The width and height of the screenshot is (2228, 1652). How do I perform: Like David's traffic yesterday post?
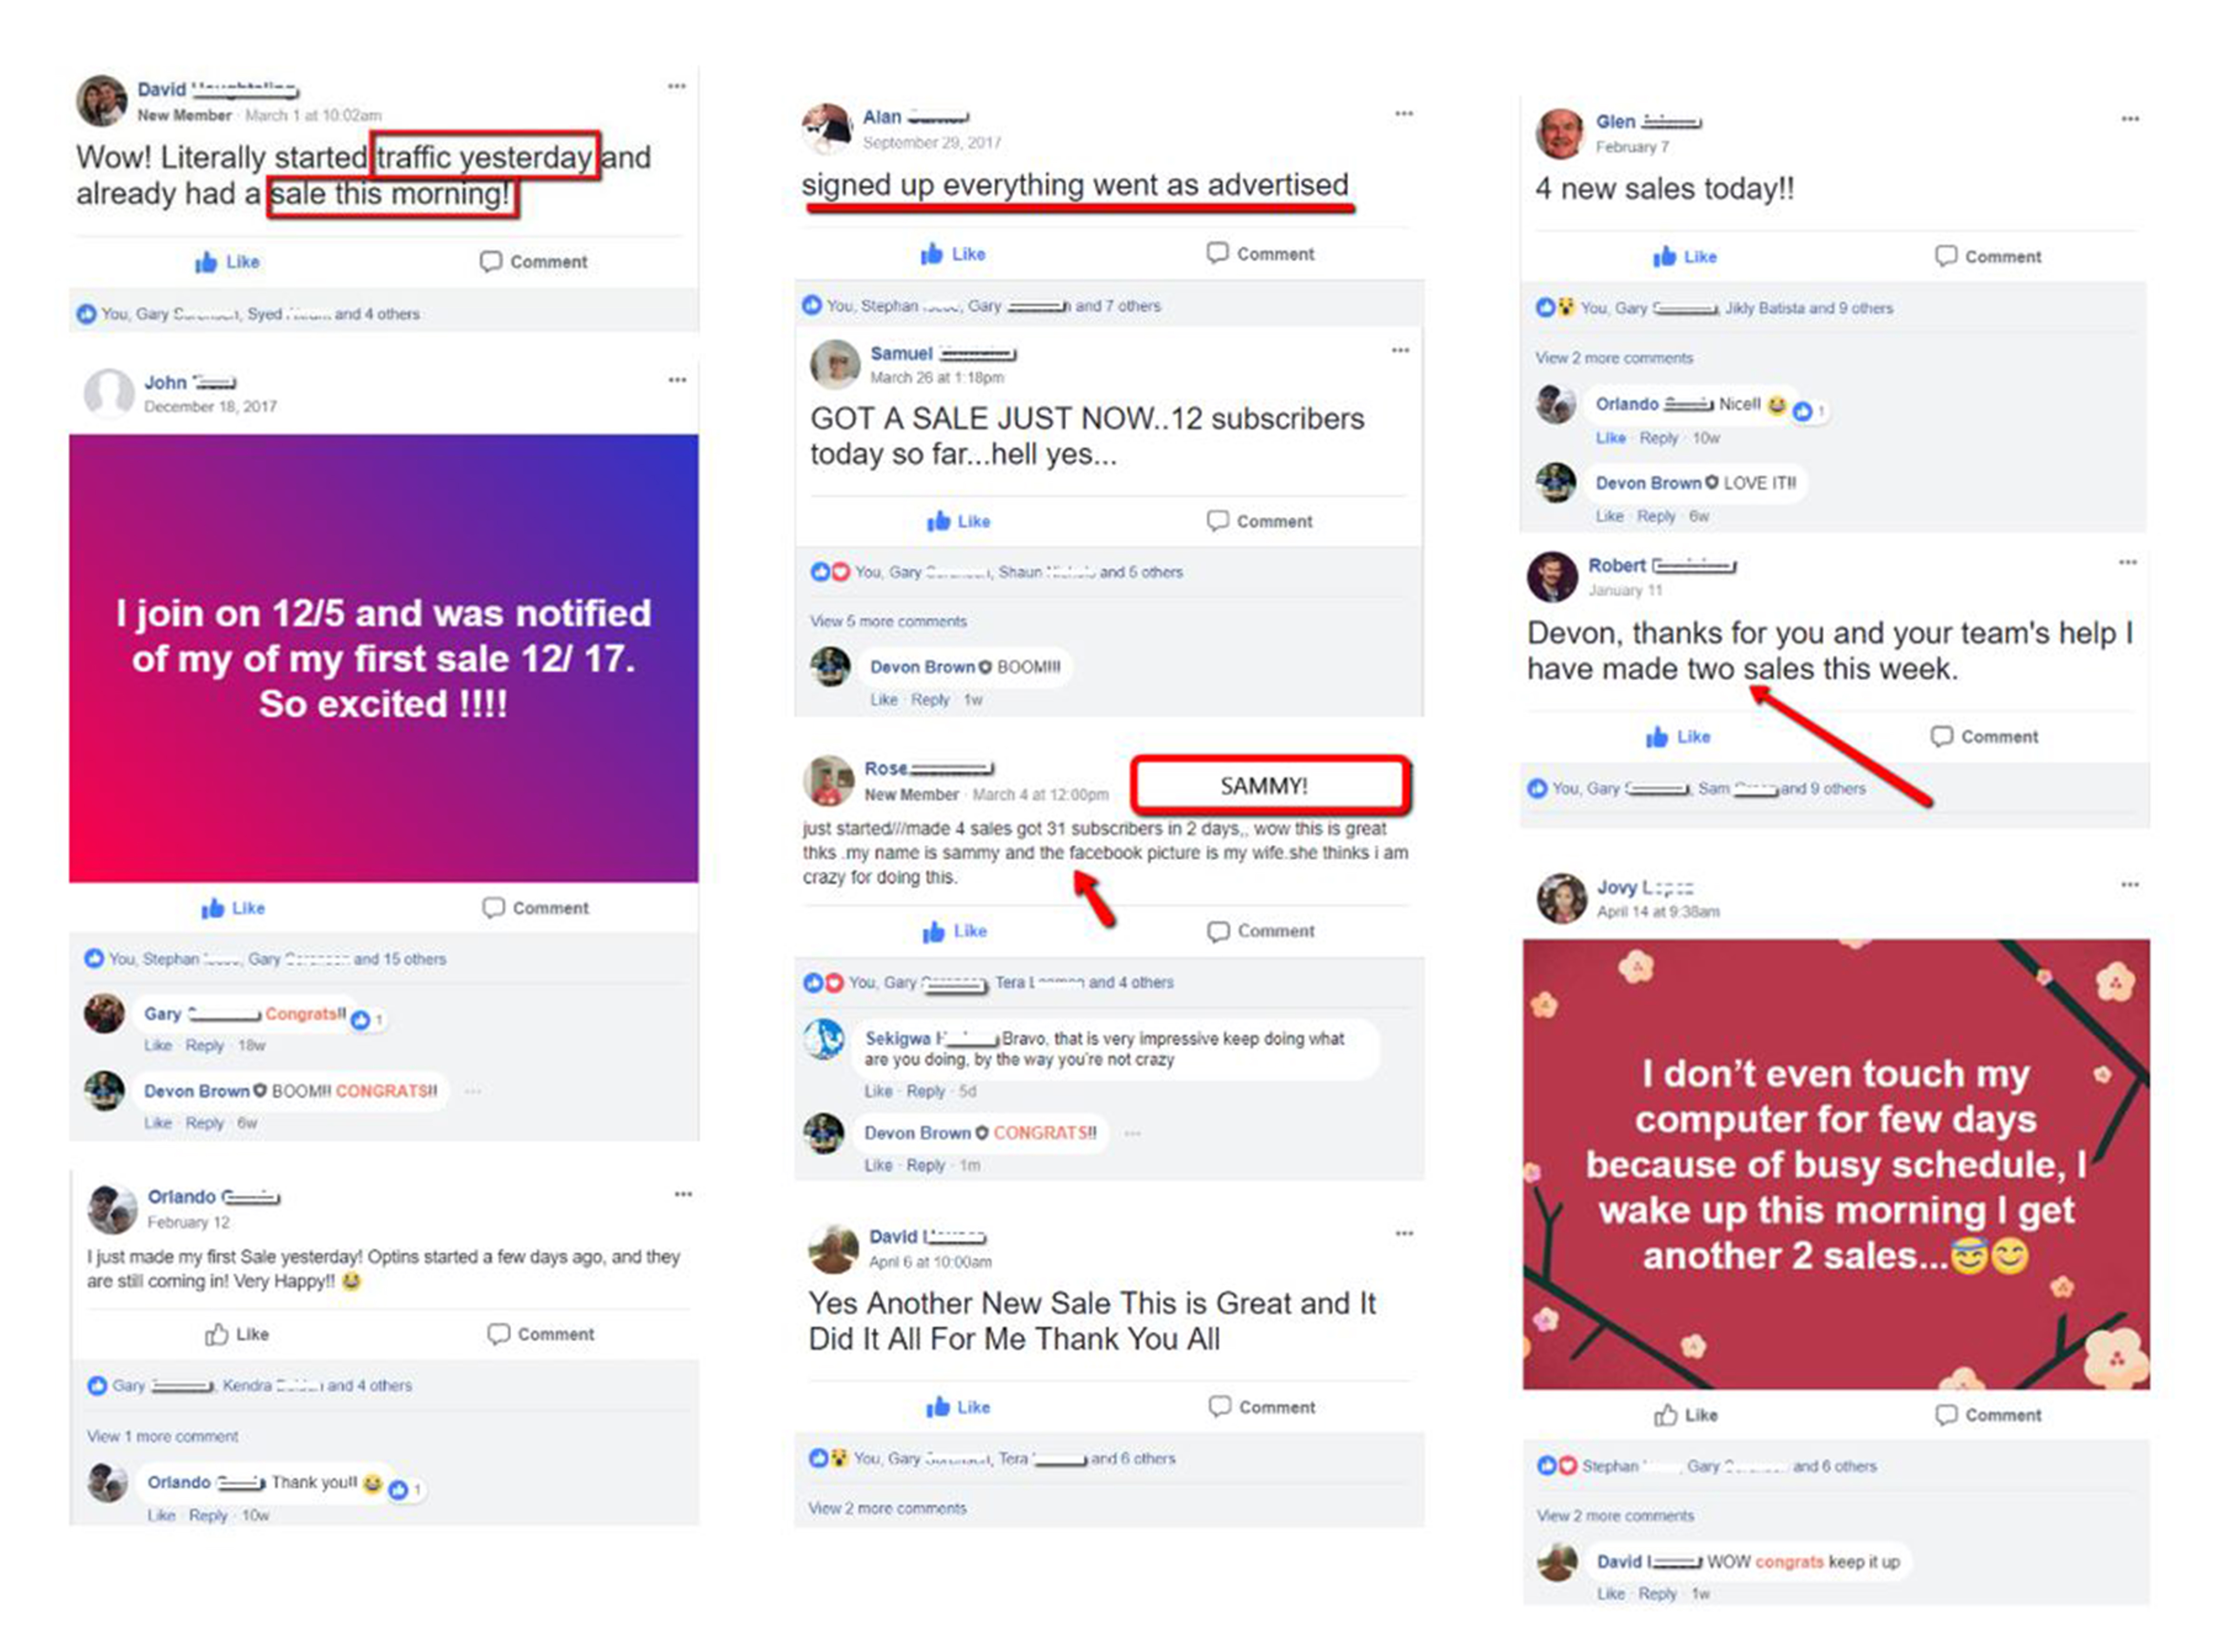(x=227, y=262)
